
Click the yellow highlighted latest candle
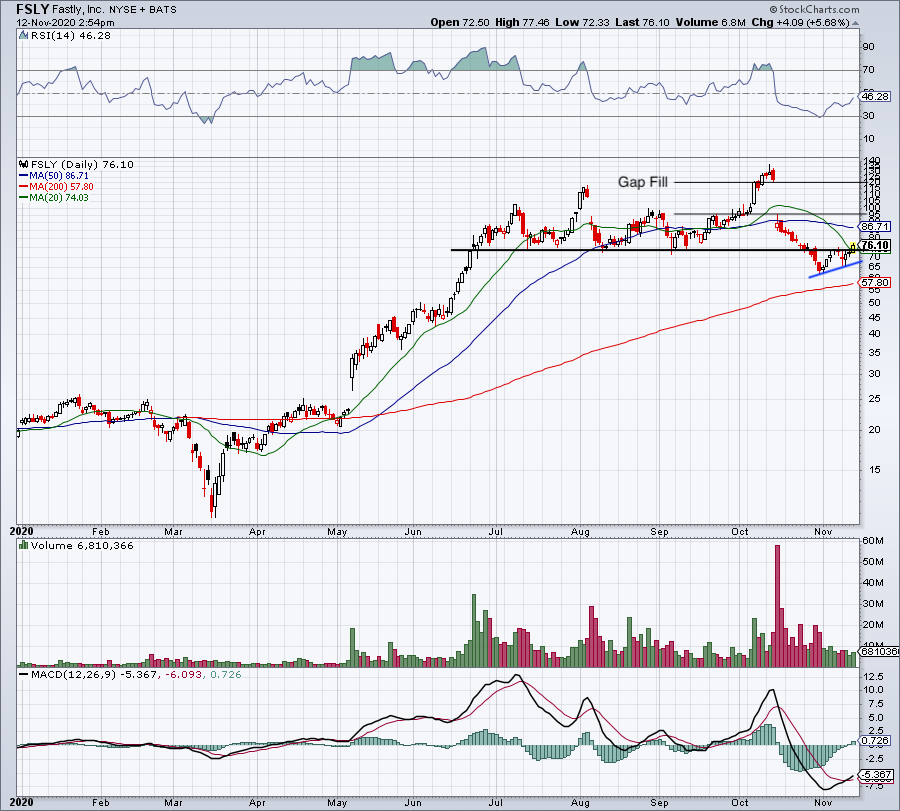[853, 248]
